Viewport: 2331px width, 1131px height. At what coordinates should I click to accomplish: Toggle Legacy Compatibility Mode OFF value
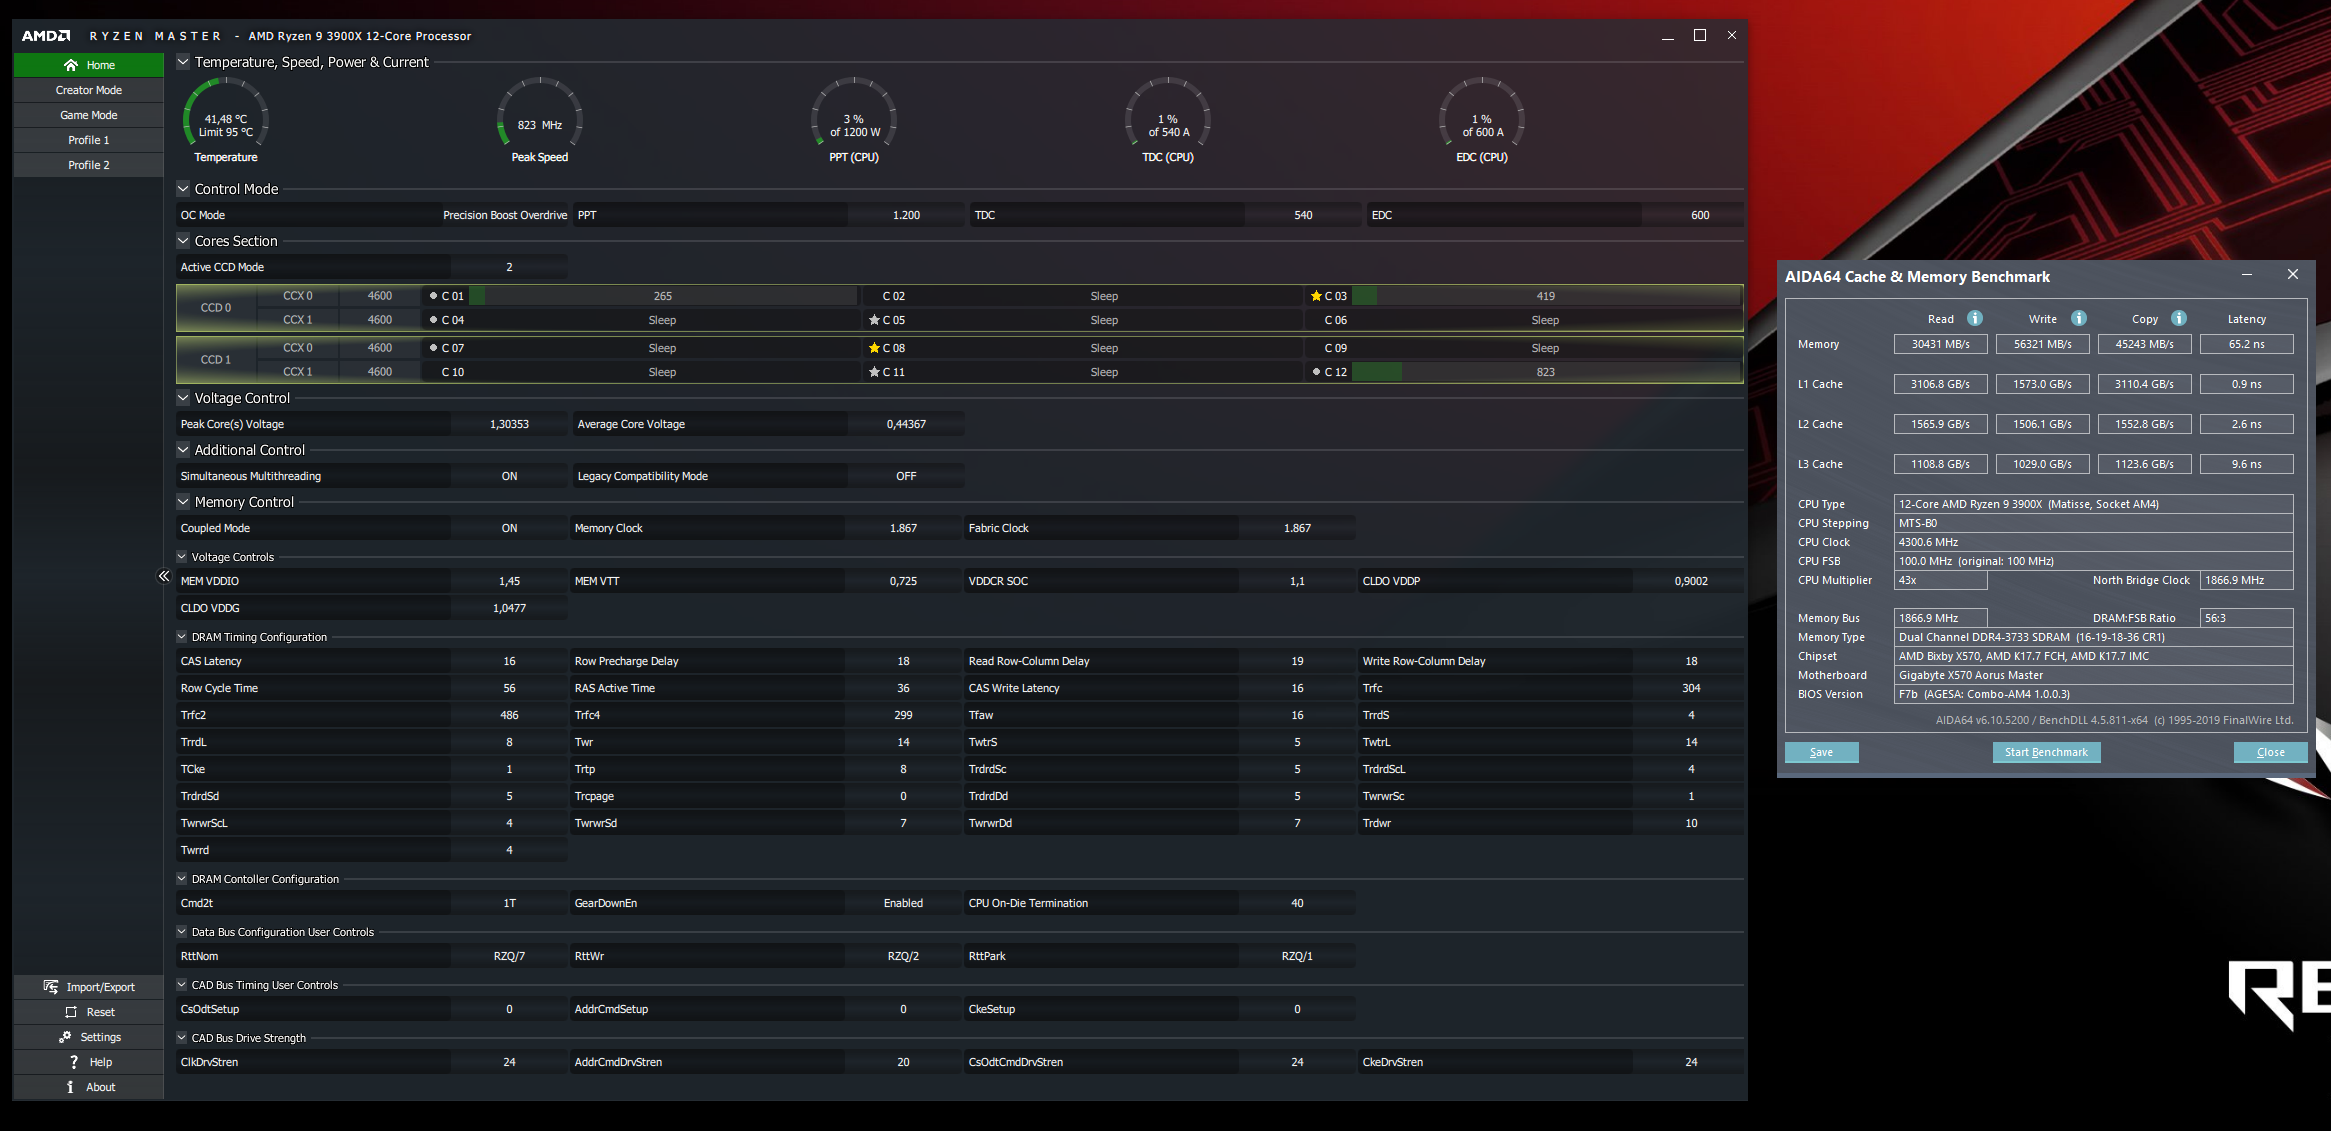(905, 476)
